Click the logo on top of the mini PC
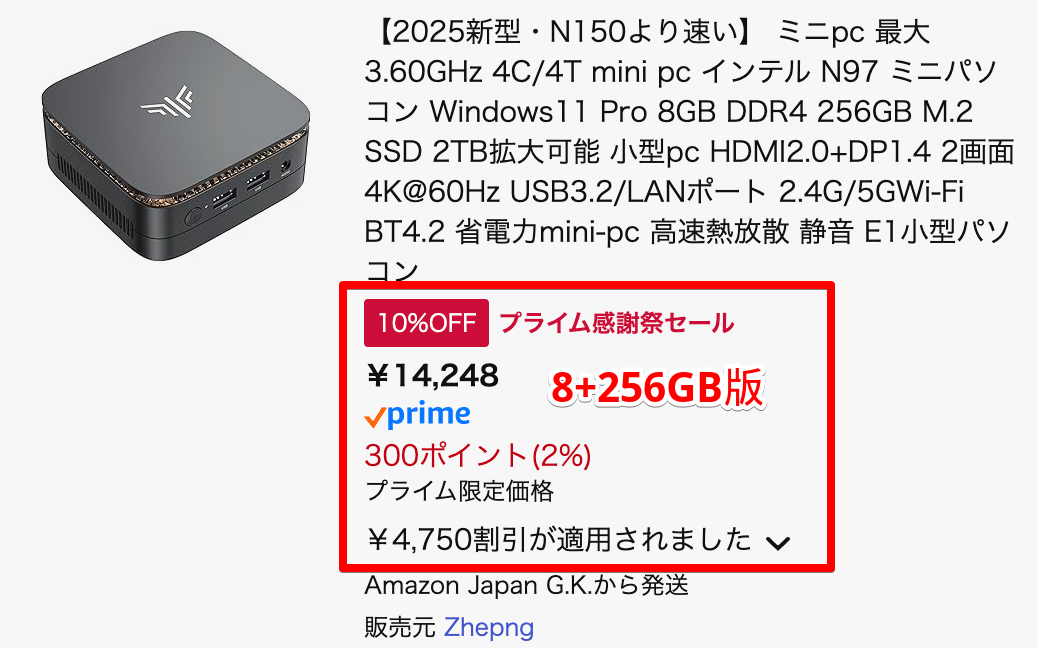Screen dimensions: 1038x648 (167, 102)
